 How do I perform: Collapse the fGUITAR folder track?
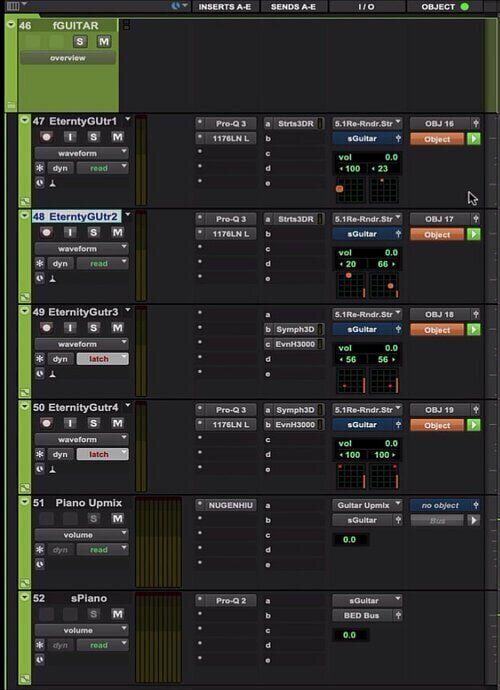(x=11, y=25)
